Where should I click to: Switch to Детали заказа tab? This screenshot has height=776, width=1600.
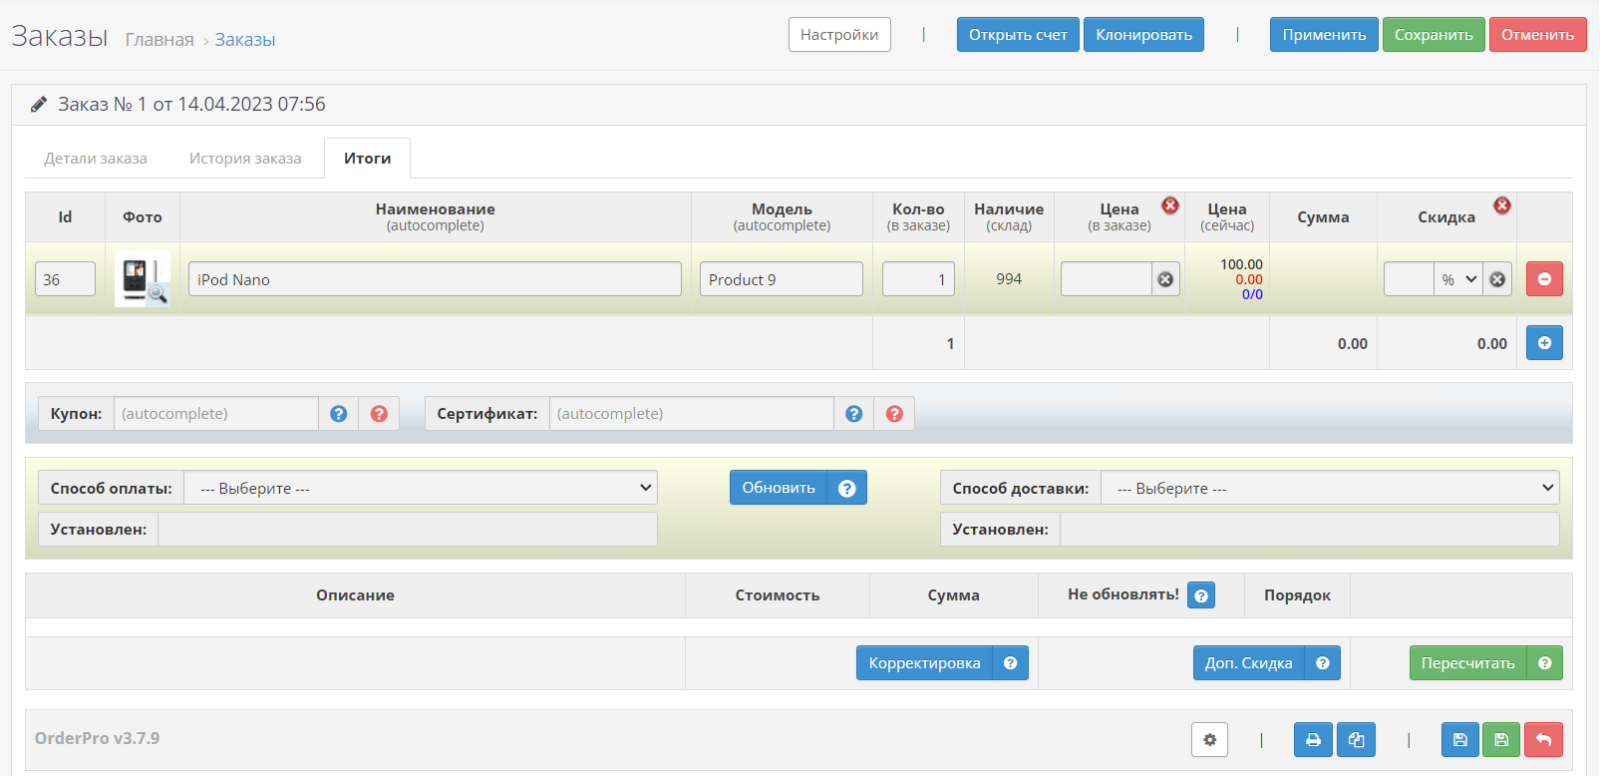click(x=95, y=158)
